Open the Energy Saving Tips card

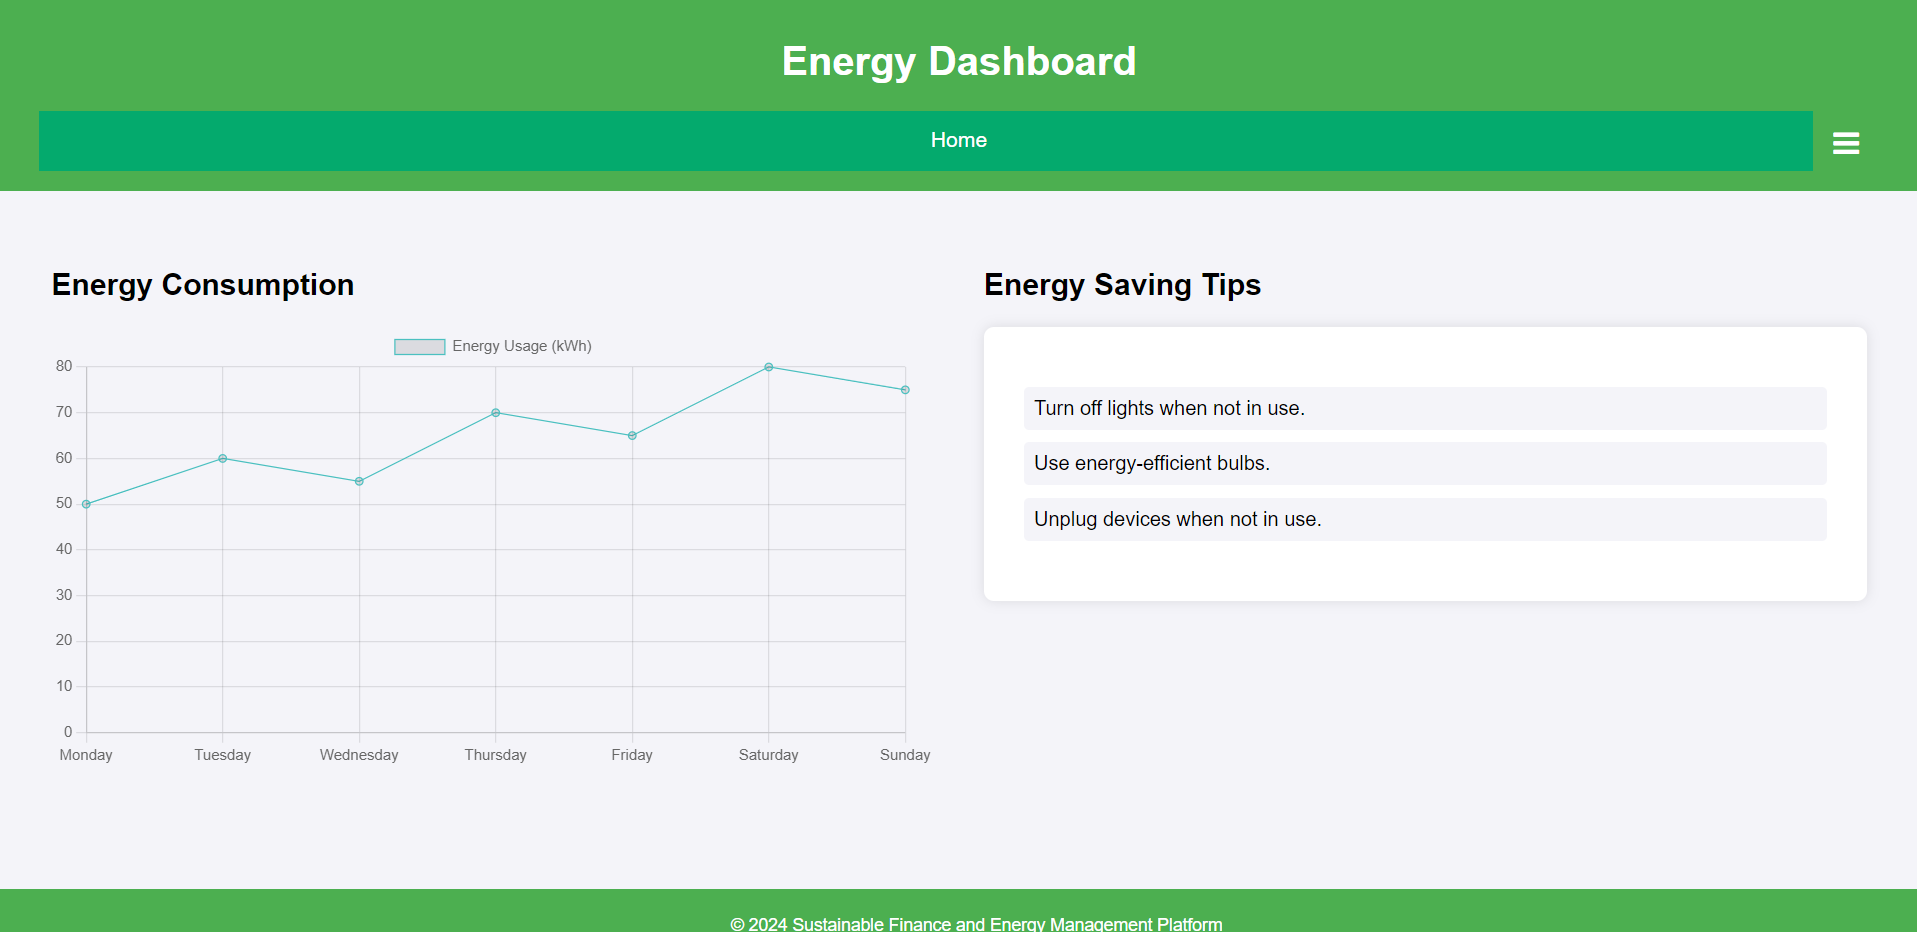1424,463
